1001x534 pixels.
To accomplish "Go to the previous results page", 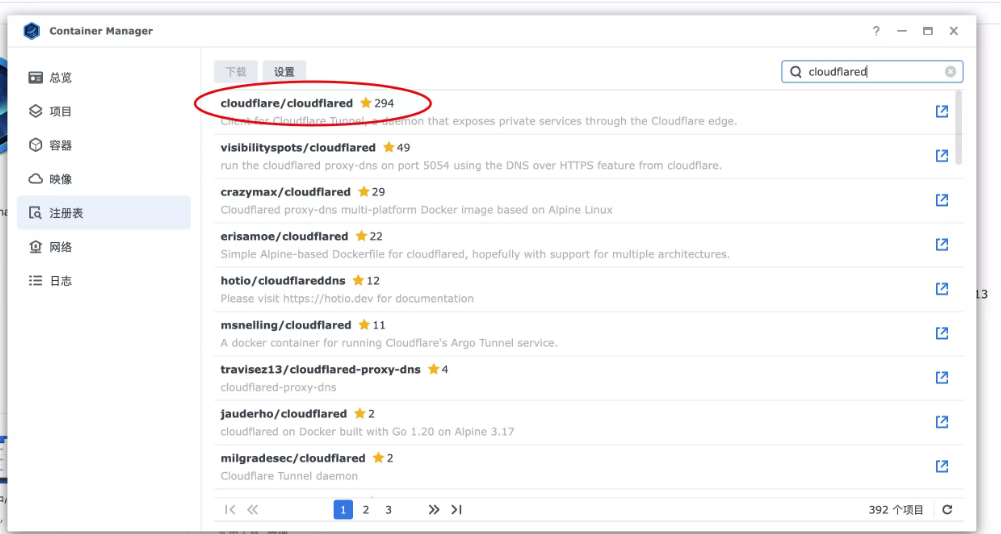I will pyautogui.click(x=253, y=510).
